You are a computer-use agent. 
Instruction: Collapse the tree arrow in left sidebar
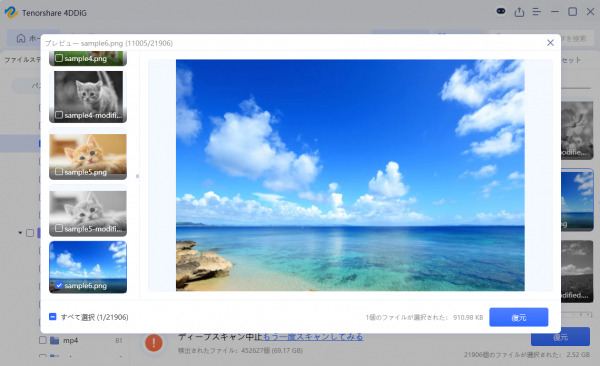[x=20, y=233]
